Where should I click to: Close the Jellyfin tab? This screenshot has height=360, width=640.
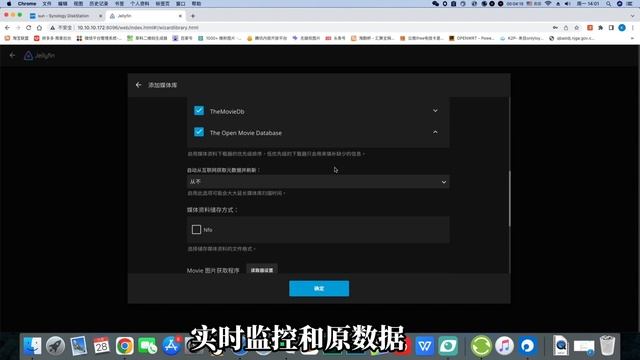tap(180, 16)
